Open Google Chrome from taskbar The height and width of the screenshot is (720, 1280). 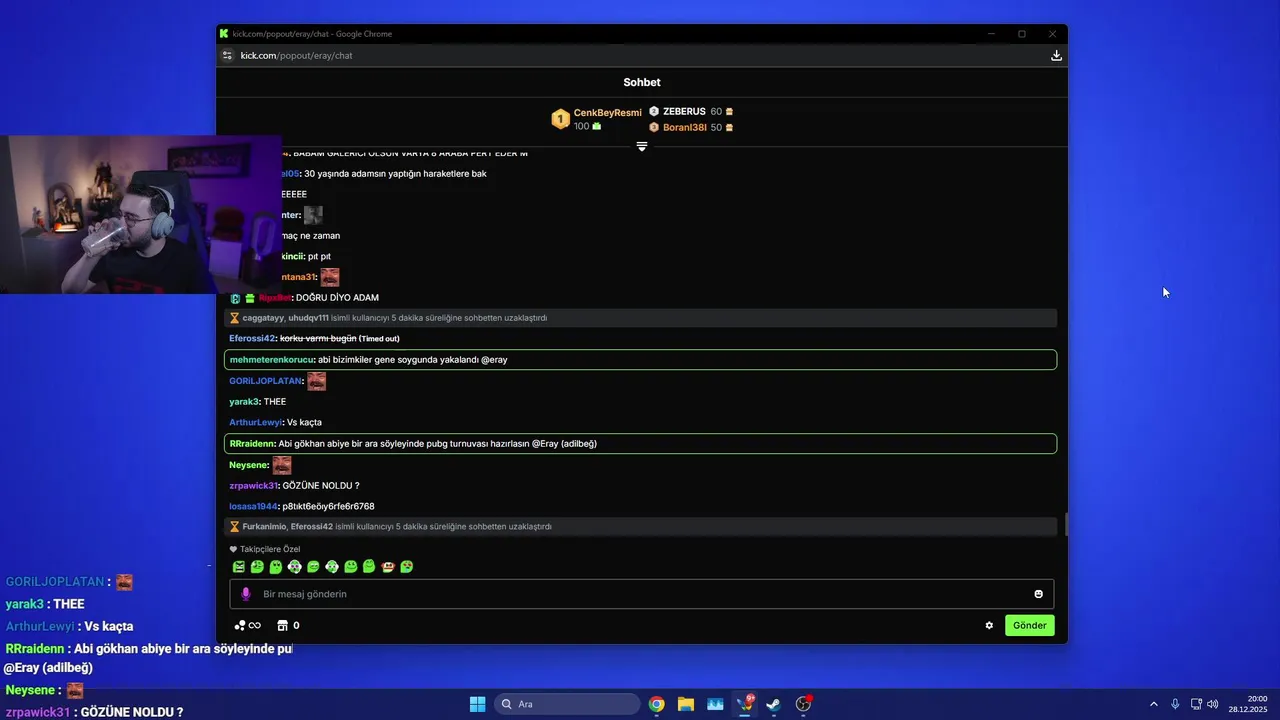[x=656, y=704]
